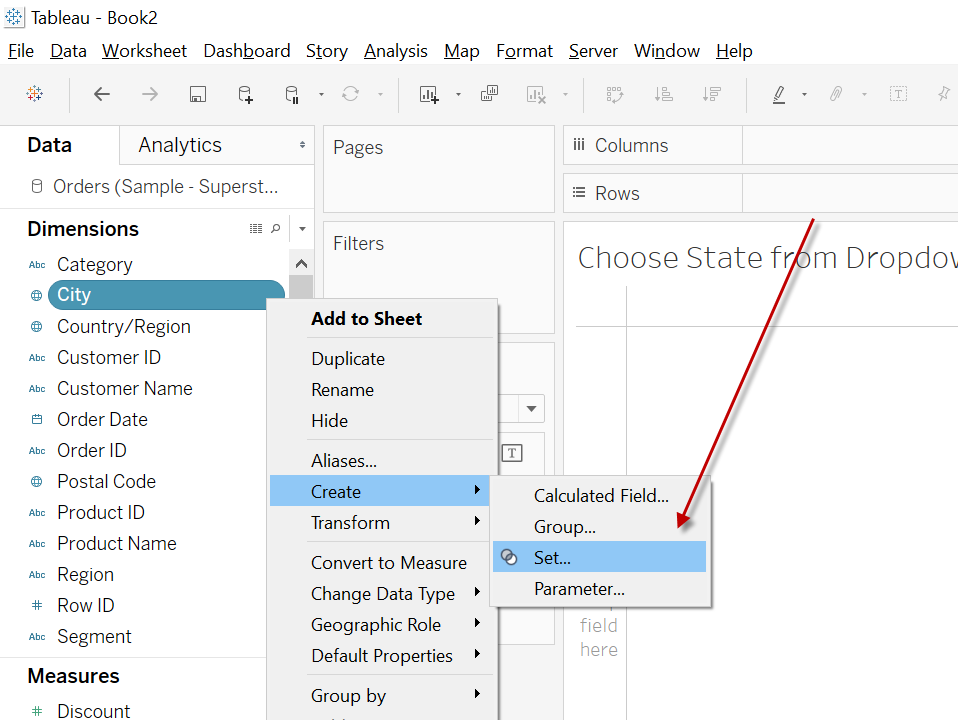Select the Product Name dimension field

click(x=117, y=543)
